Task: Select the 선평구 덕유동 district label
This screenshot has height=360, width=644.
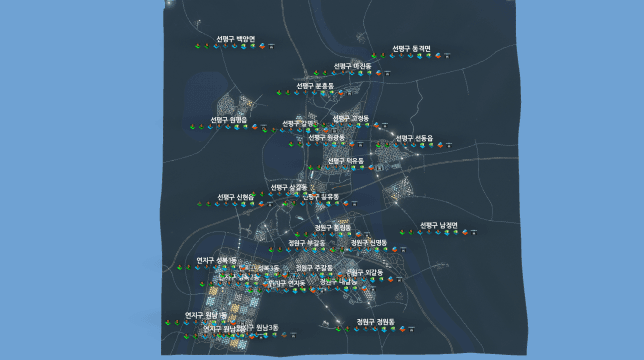Action: coord(345,161)
